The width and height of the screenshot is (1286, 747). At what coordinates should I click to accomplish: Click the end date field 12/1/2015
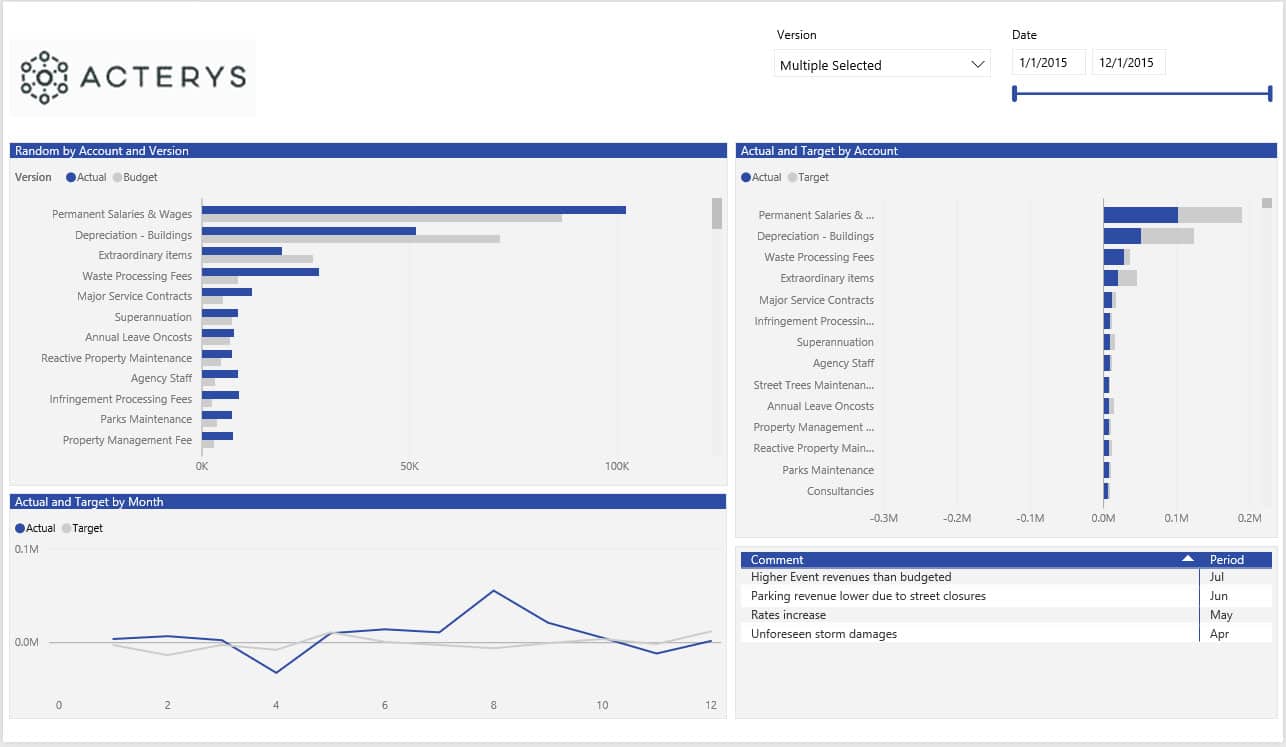(1128, 63)
